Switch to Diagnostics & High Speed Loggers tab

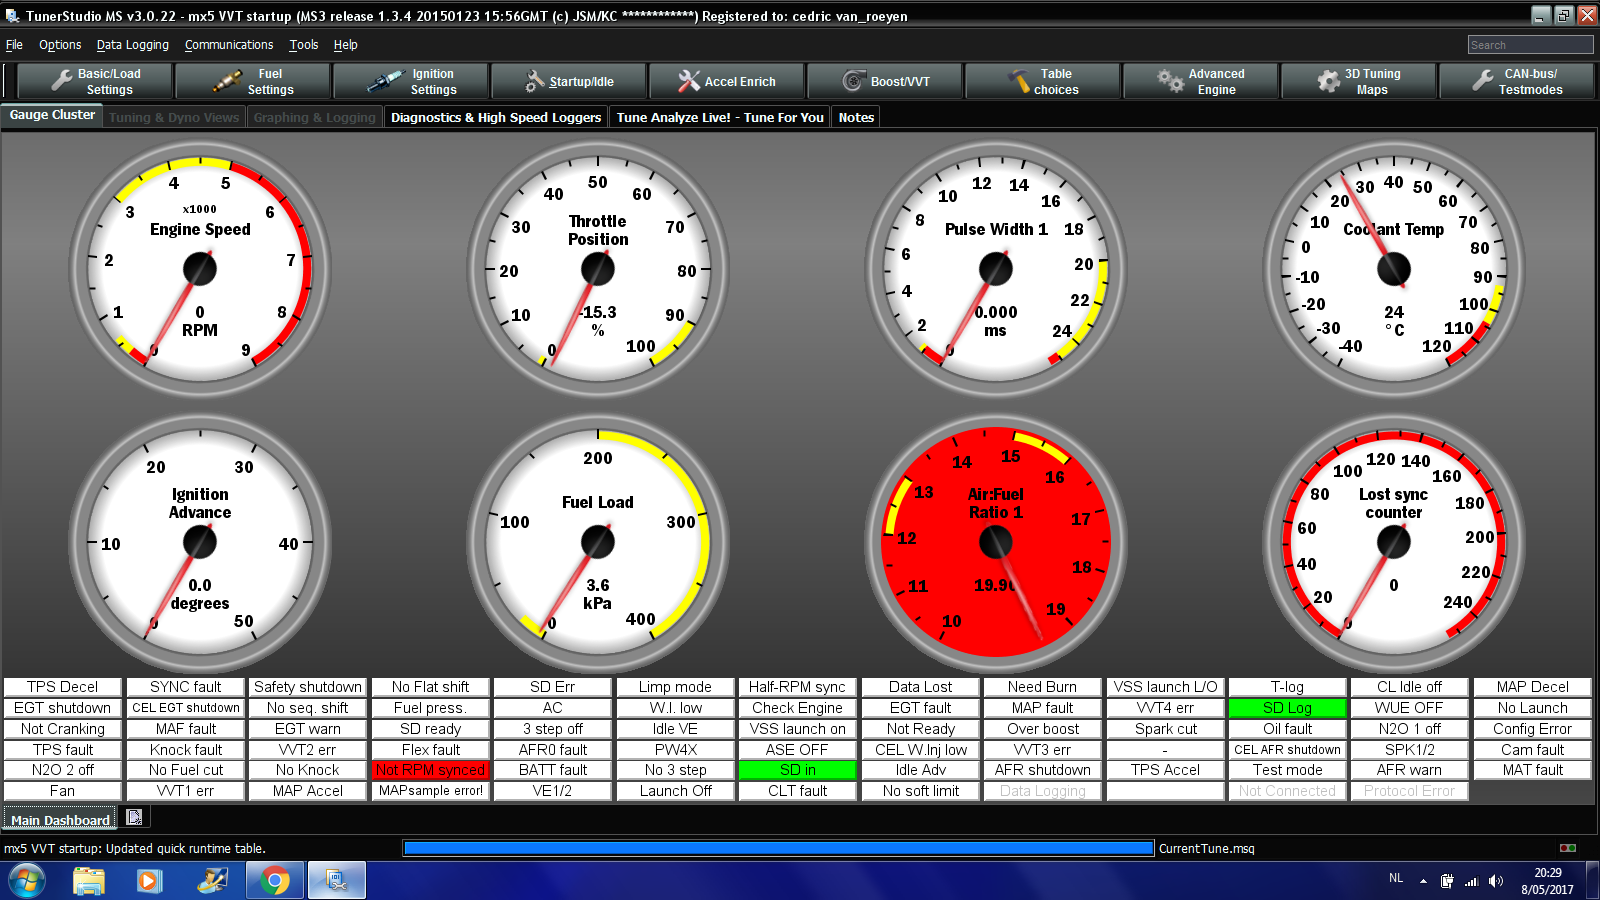click(496, 117)
